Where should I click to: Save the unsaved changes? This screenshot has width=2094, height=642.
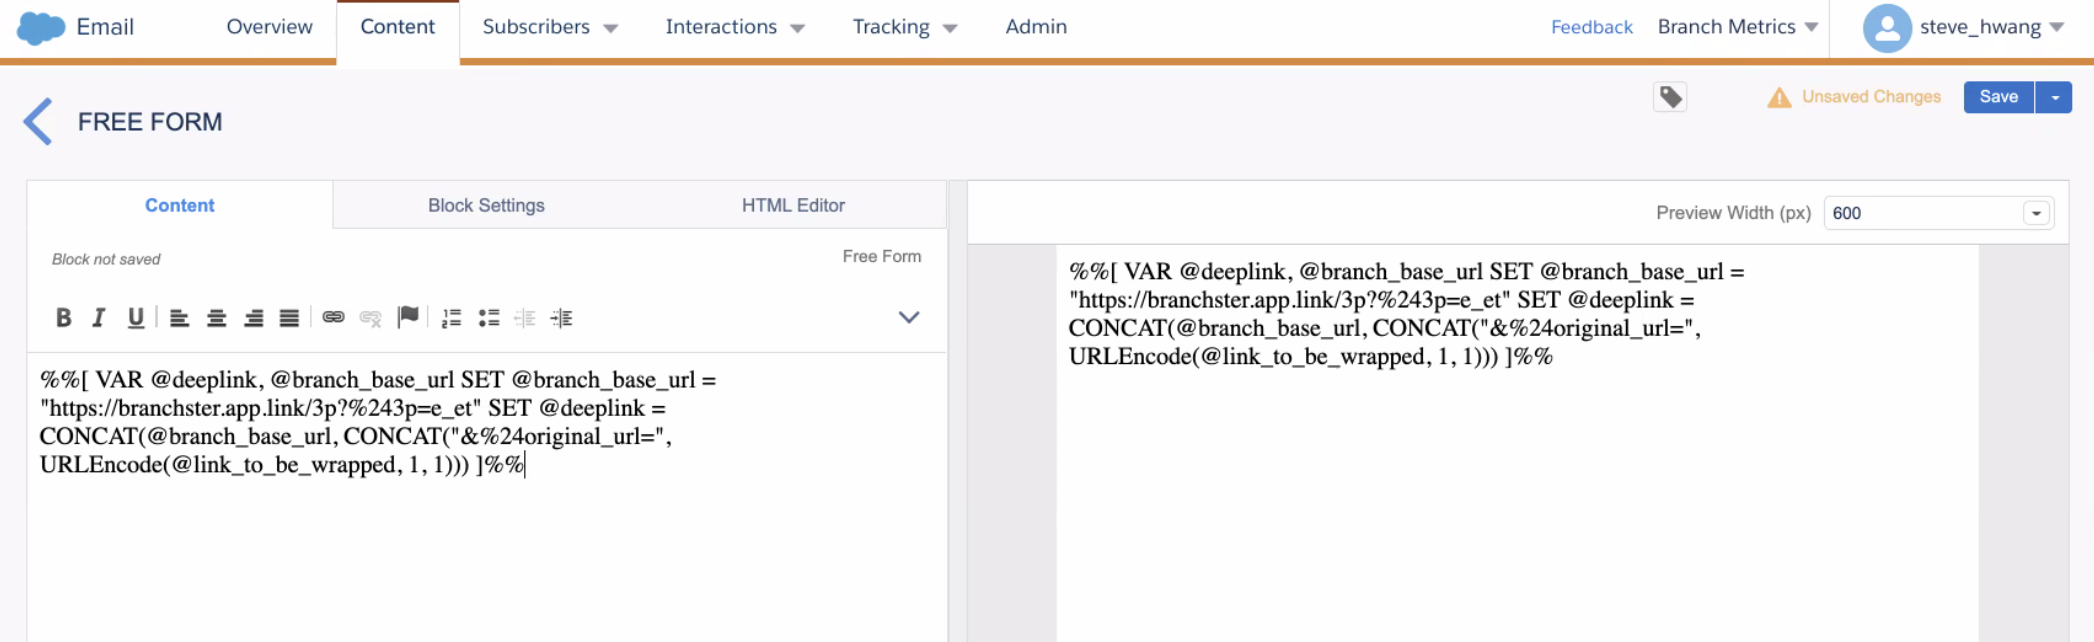[1998, 97]
